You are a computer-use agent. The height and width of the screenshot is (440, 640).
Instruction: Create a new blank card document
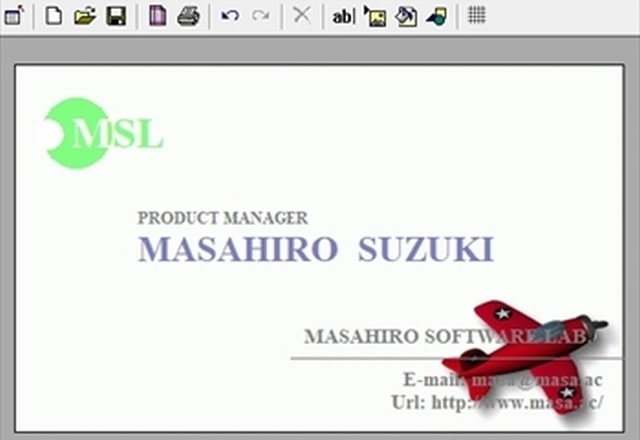click(x=53, y=16)
